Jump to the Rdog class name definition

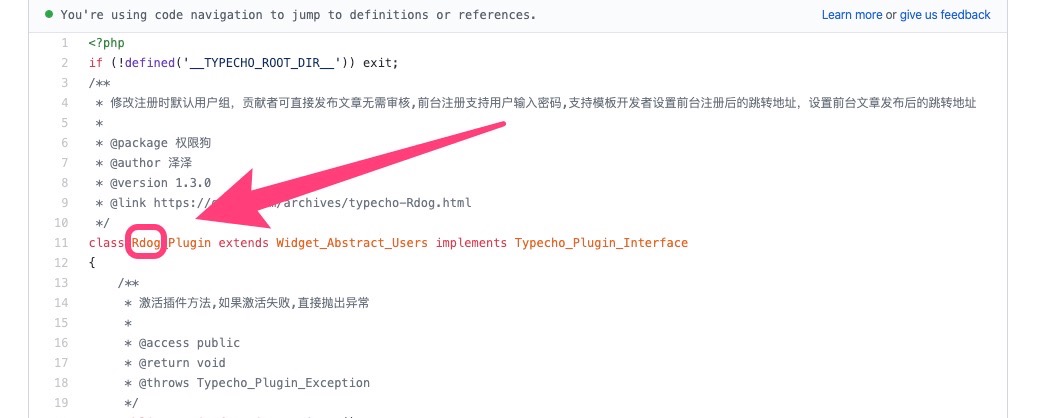pyautogui.click(x=146, y=243)
